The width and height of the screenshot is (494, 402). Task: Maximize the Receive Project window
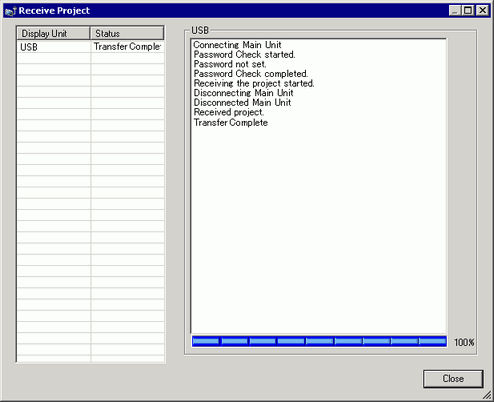pos(468,11)
